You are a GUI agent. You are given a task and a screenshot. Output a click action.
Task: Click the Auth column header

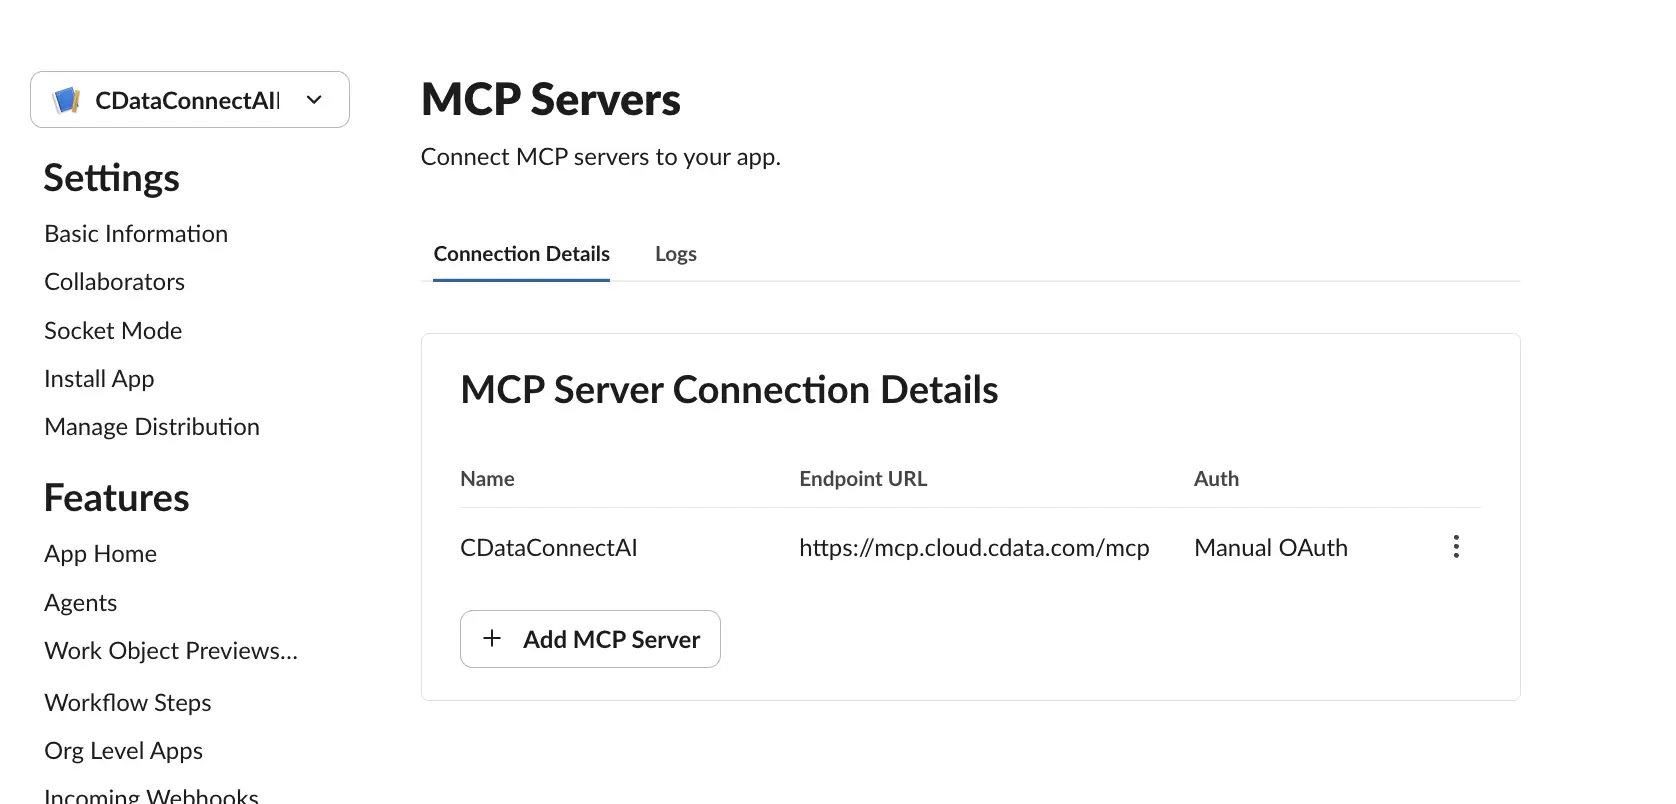pyautogui.click(x=1216, y=479)
